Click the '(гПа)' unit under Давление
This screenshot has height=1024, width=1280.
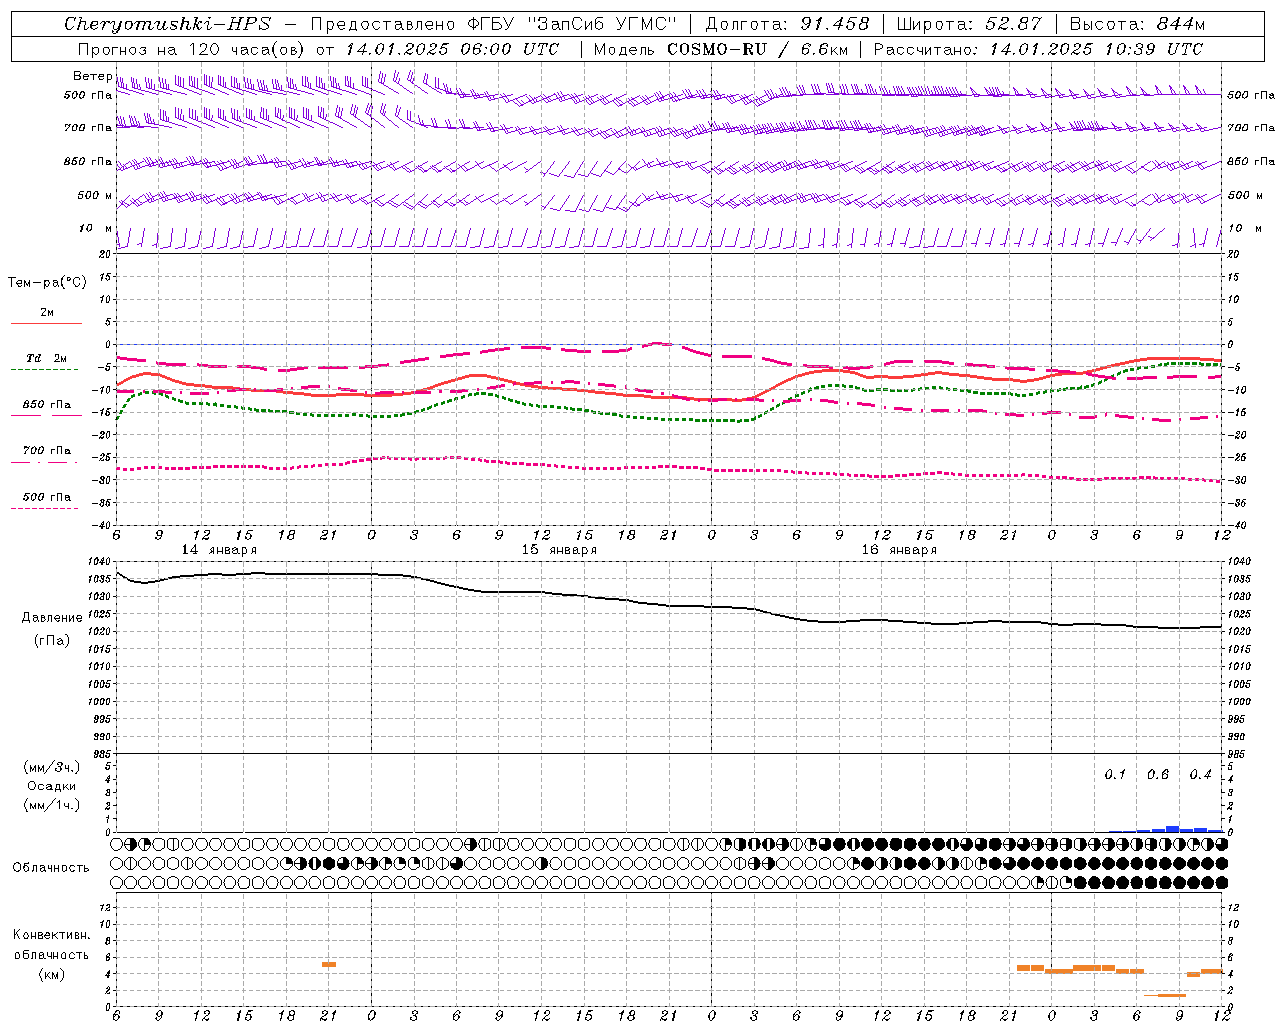(52, 640)
